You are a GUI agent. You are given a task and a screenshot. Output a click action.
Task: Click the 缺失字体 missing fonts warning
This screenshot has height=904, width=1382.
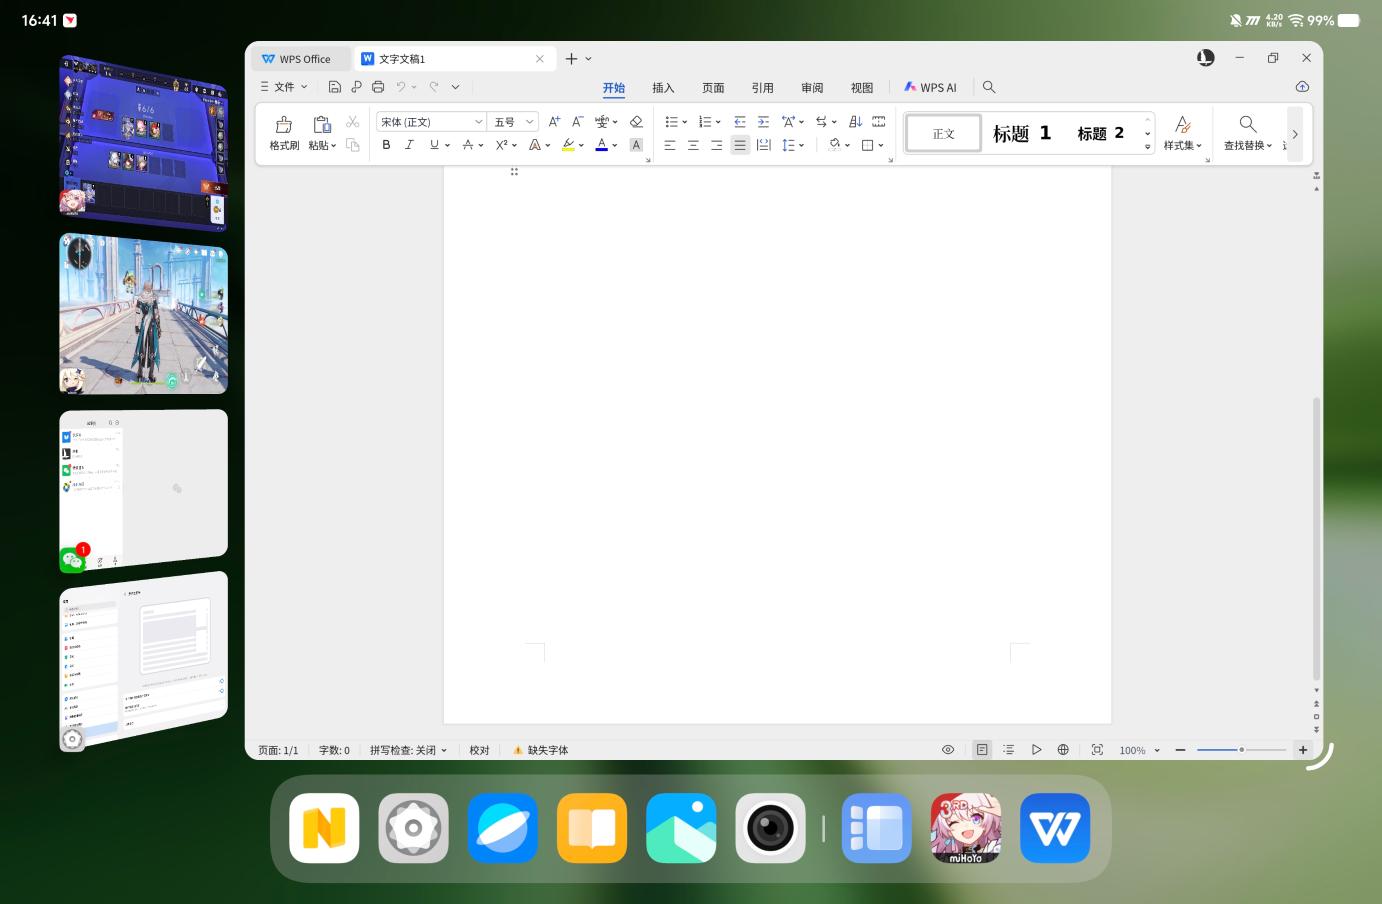(x=540, y=750)
